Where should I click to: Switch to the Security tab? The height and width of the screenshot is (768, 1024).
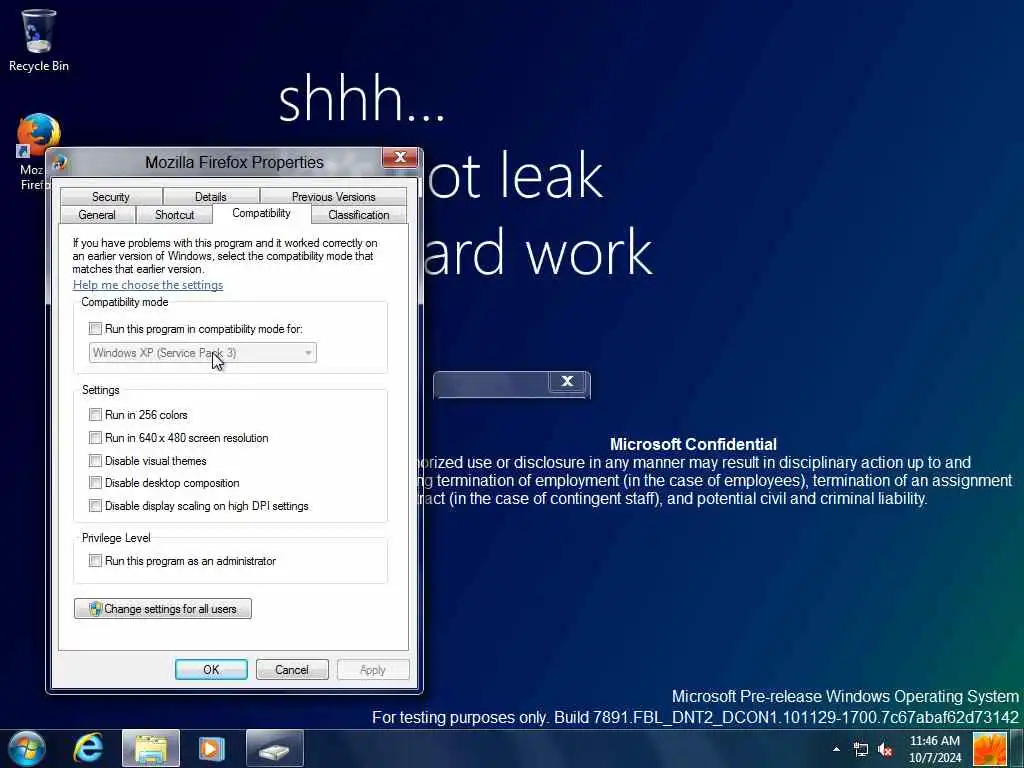tap(110, 197)
